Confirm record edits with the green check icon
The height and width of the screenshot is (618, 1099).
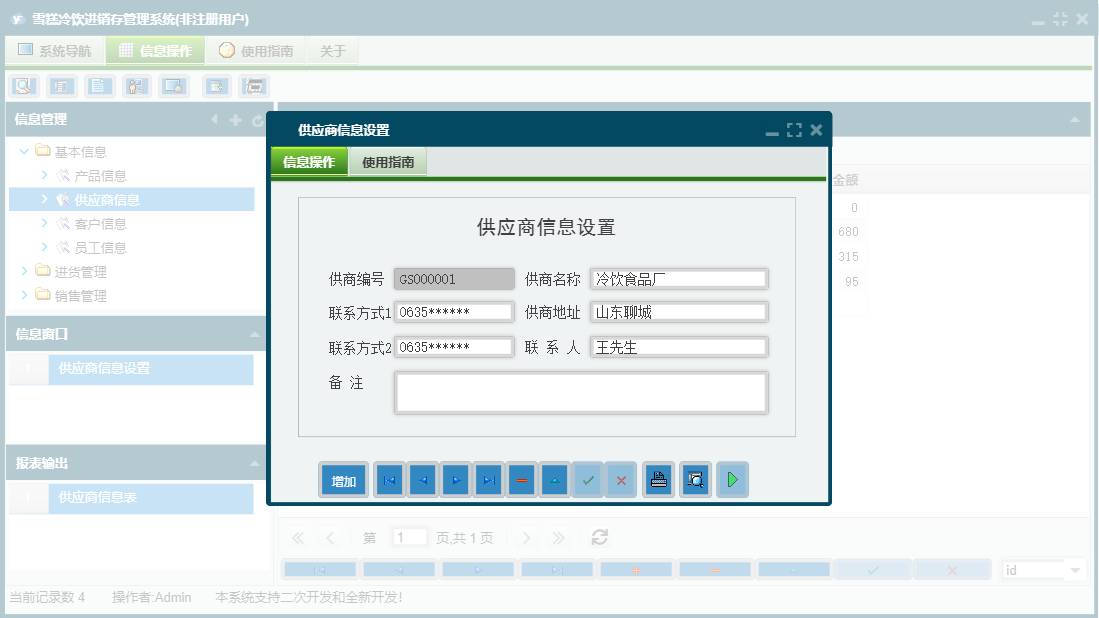(x=588, y=479)
